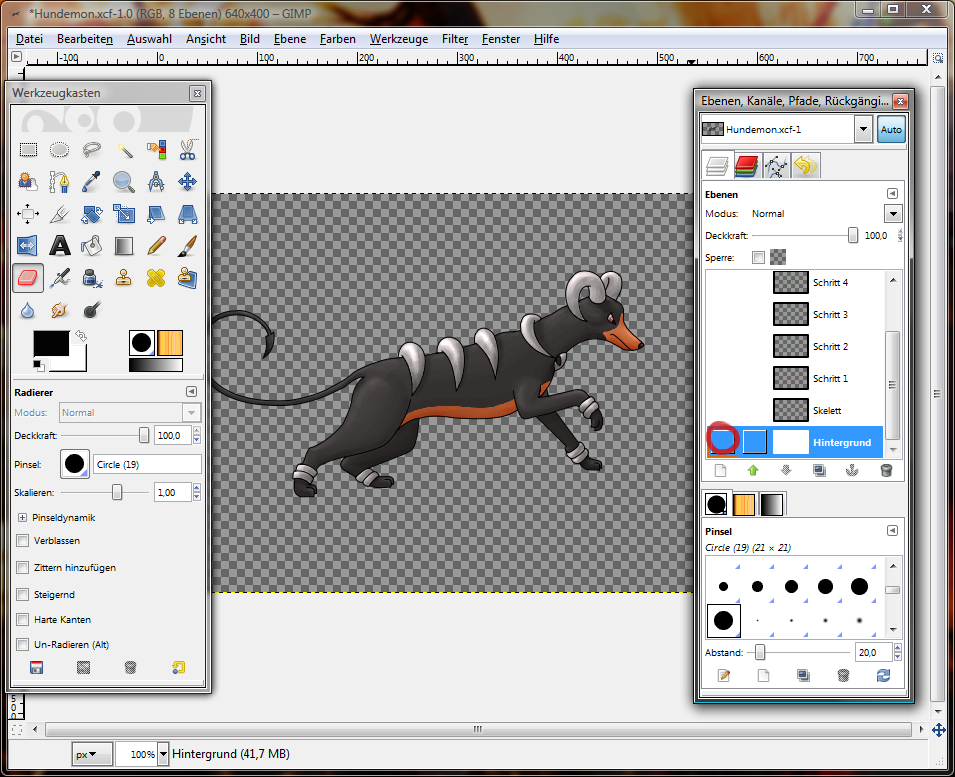The height and width of the screenshot is (777, 955).
Task: Select the Ellipse Select tool
Action: coord(60,149)
